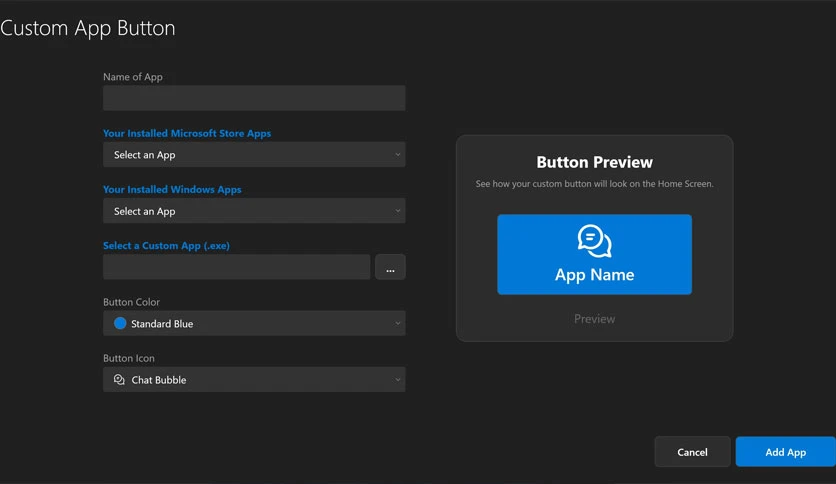Screen dimensions: 836x484
Task: Click Select a Custom App (.exe) label
Action: coord(166,246)
